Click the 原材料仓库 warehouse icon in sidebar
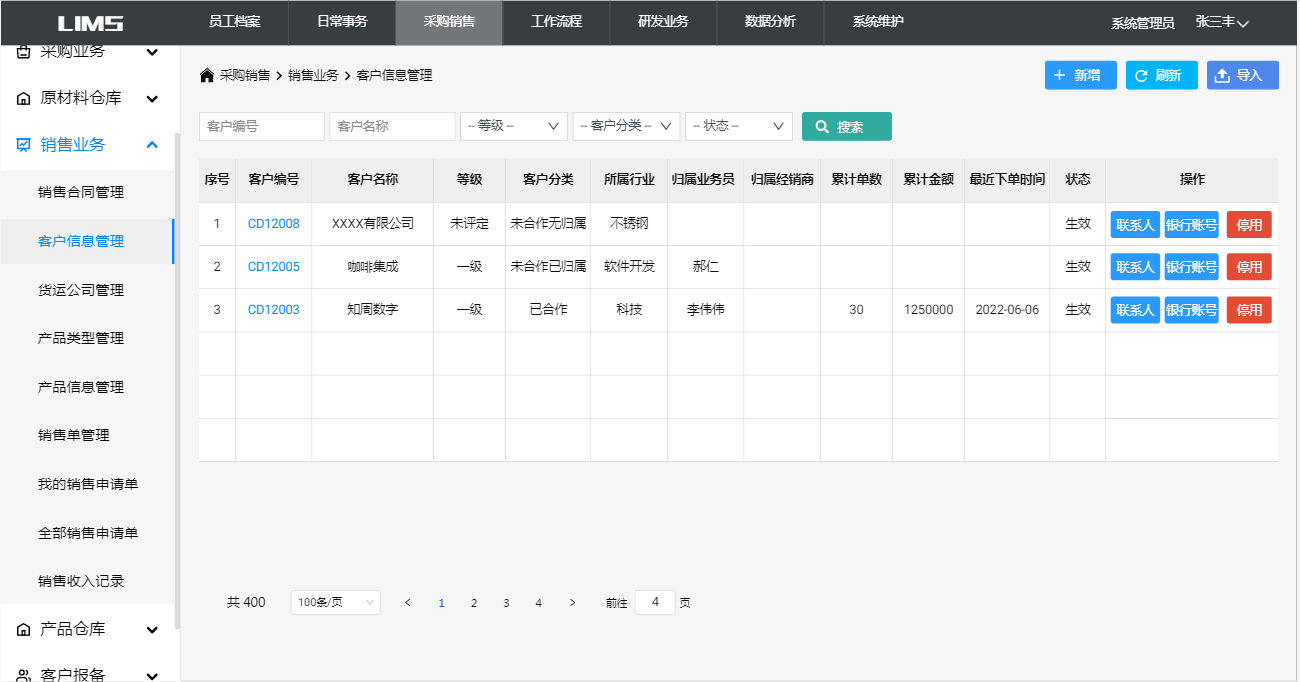The height and width of the screenshot is (682, 1300). (x=24, y=99)
